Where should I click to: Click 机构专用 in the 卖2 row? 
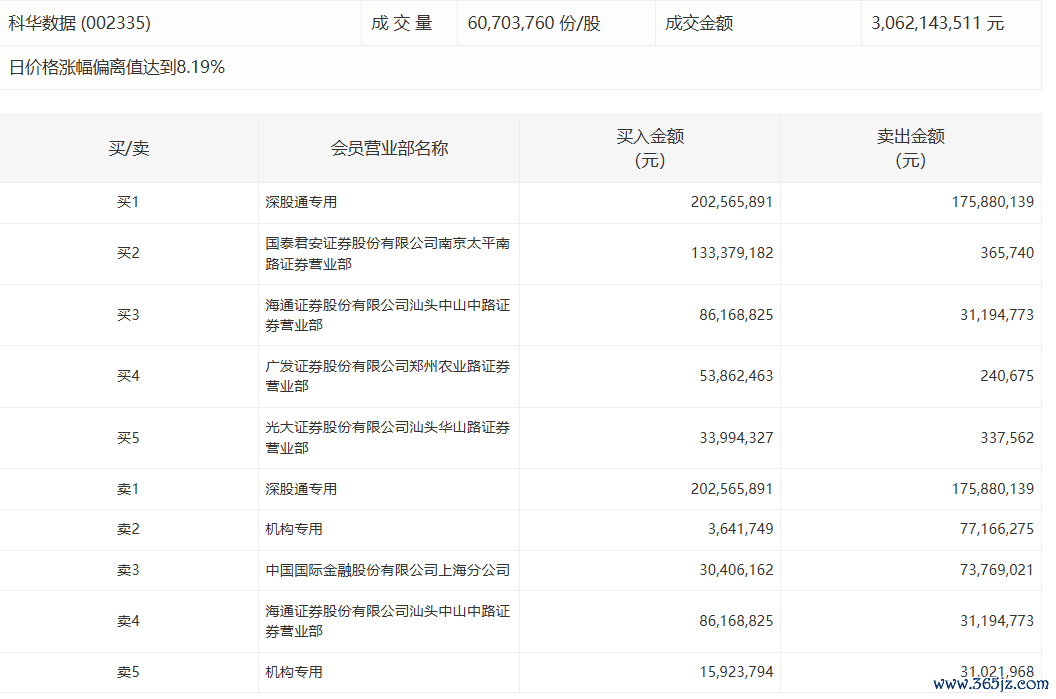tap(294, 529)
